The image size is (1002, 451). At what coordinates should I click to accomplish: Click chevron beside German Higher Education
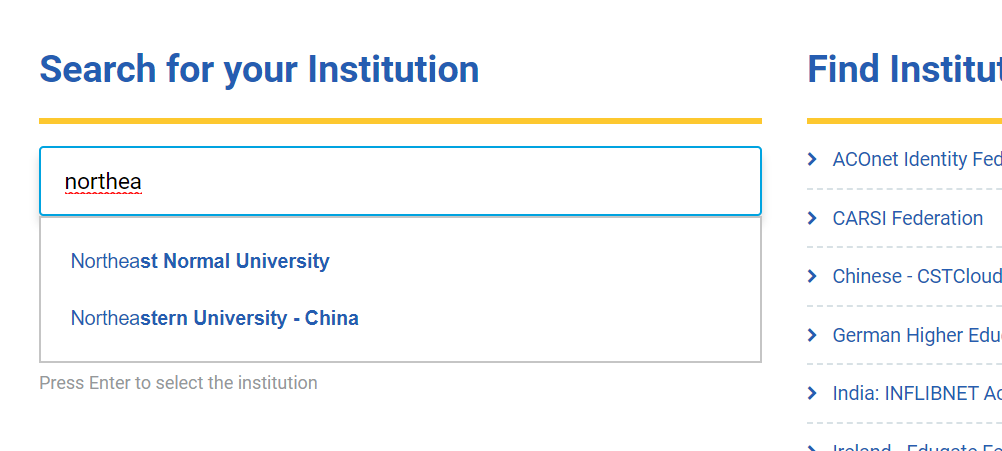pyautogui.click(x=813, y=335)
